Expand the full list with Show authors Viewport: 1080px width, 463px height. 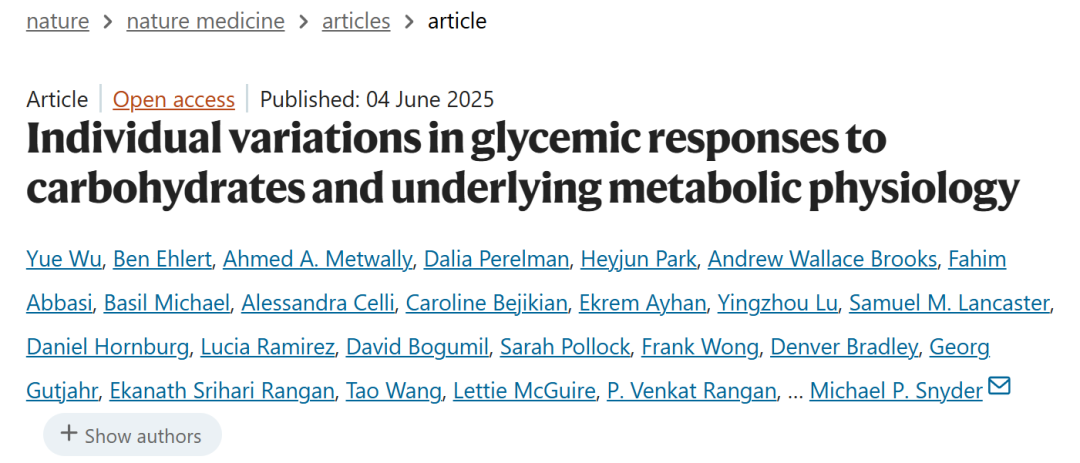[132, 435]
